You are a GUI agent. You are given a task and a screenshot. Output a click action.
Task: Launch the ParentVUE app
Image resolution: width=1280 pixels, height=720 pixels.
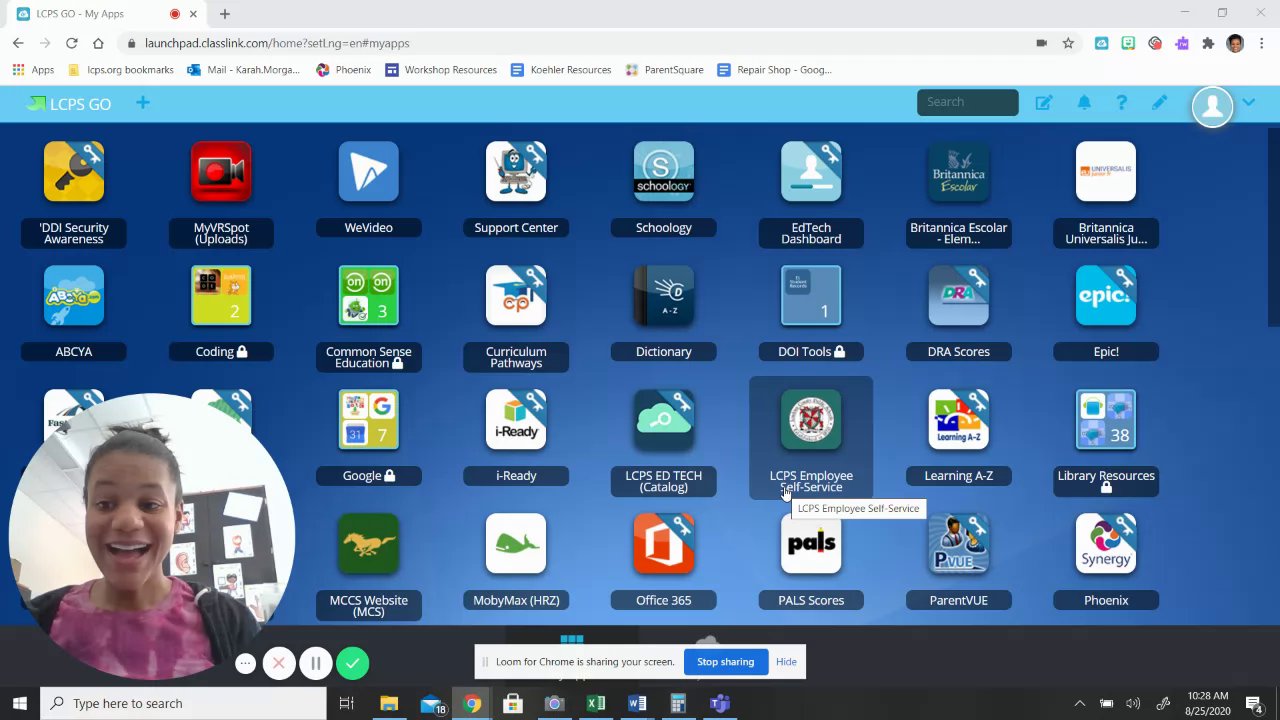[x=959, y=544]
